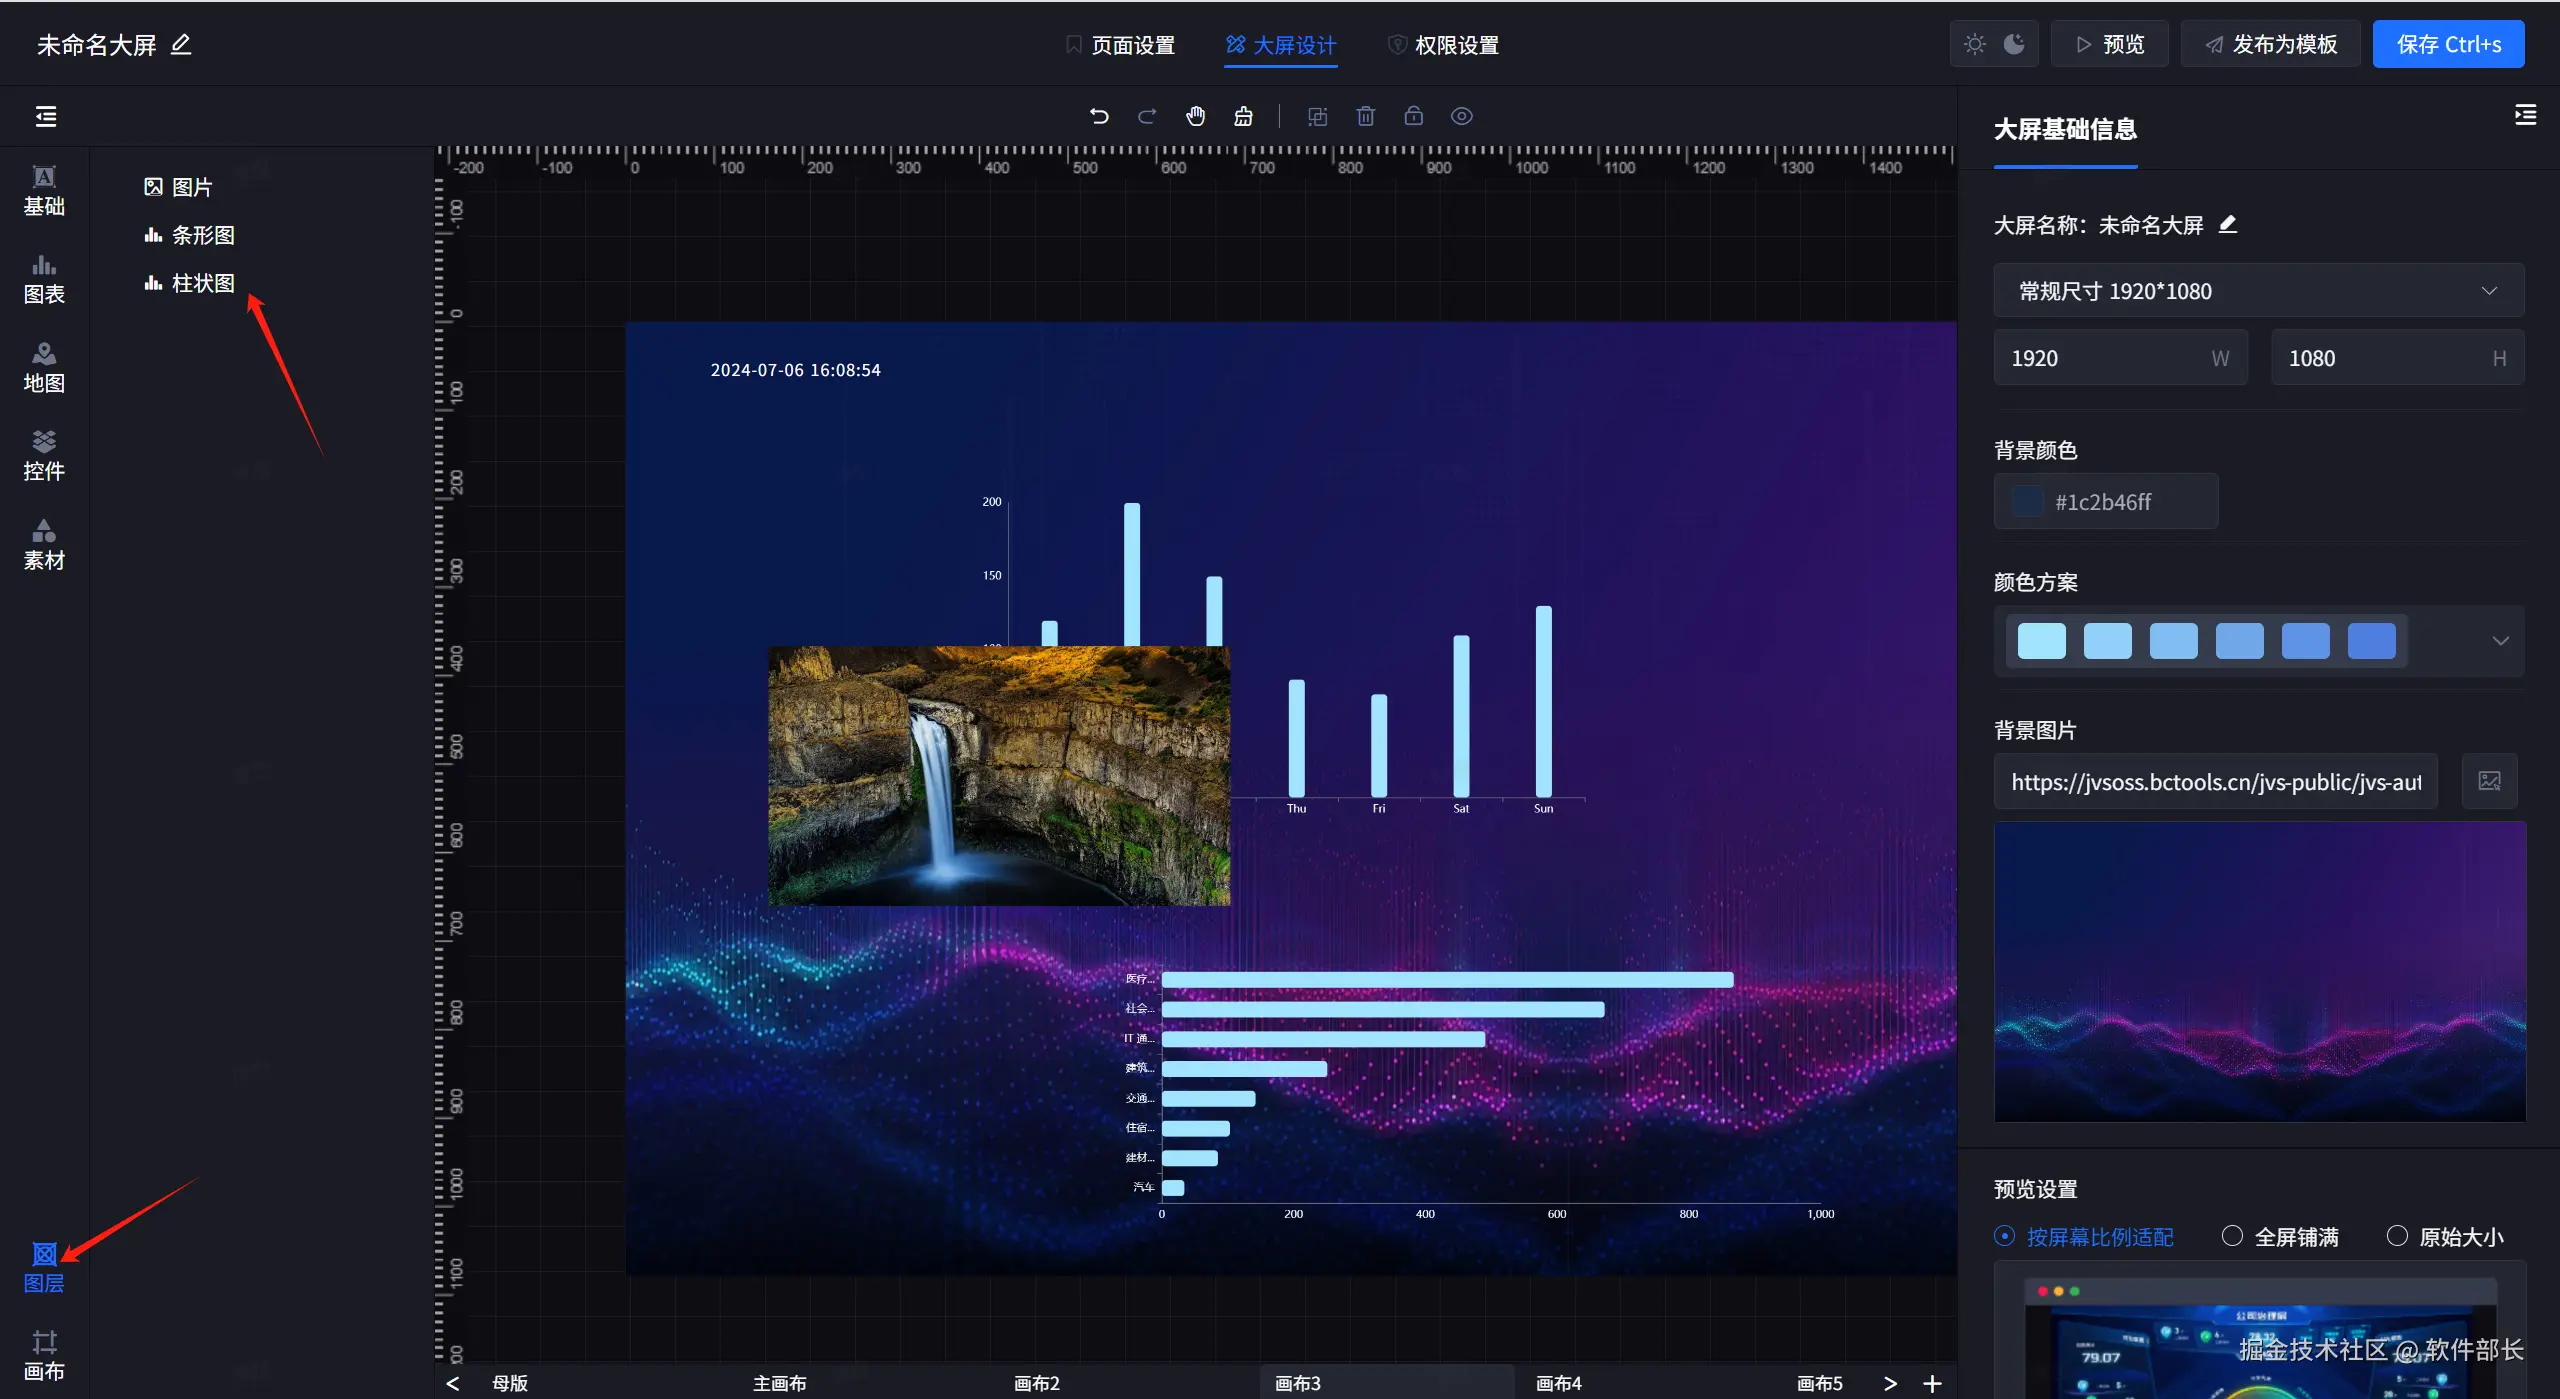
Task: Open the #1c2b46ff background color swatch
Action: pos(2028,502)
